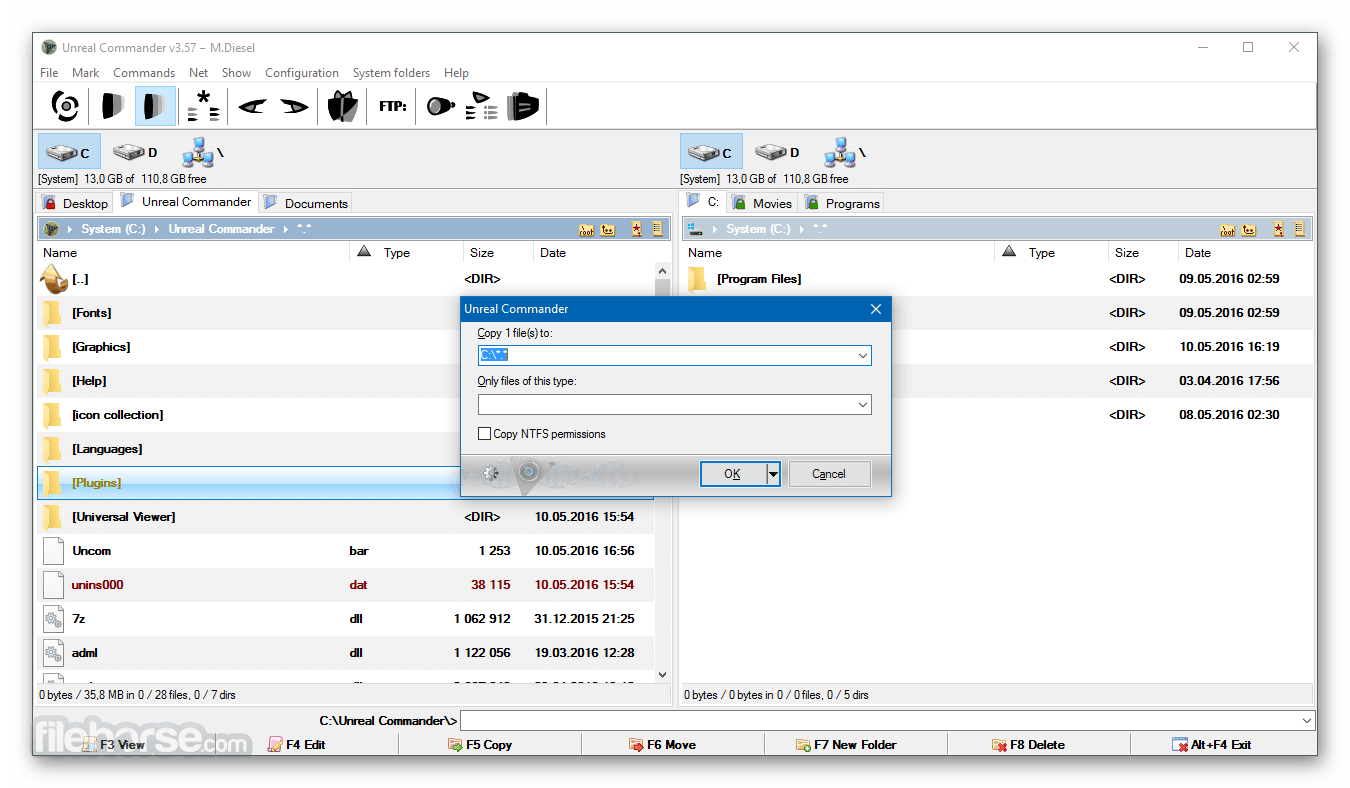Open the Configuration menu
The width and height of the screenshot is (1350, 788).
302,73
